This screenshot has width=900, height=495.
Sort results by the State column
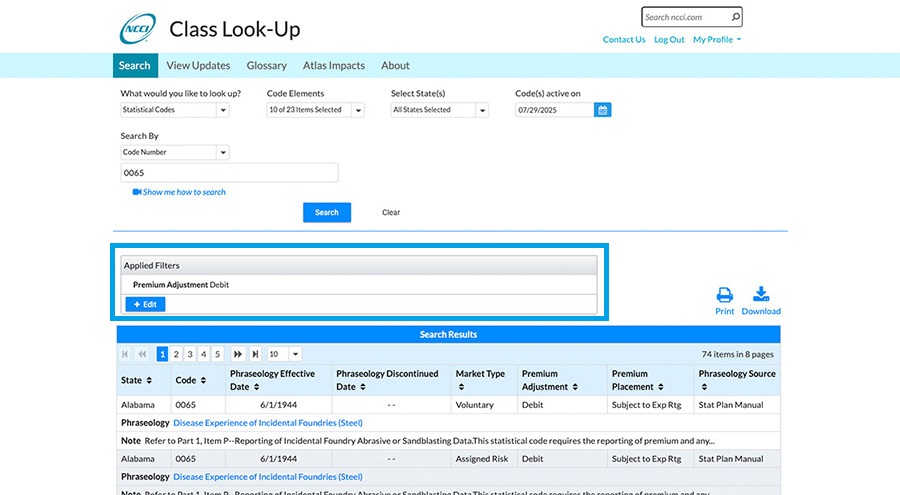click(149, 380)
